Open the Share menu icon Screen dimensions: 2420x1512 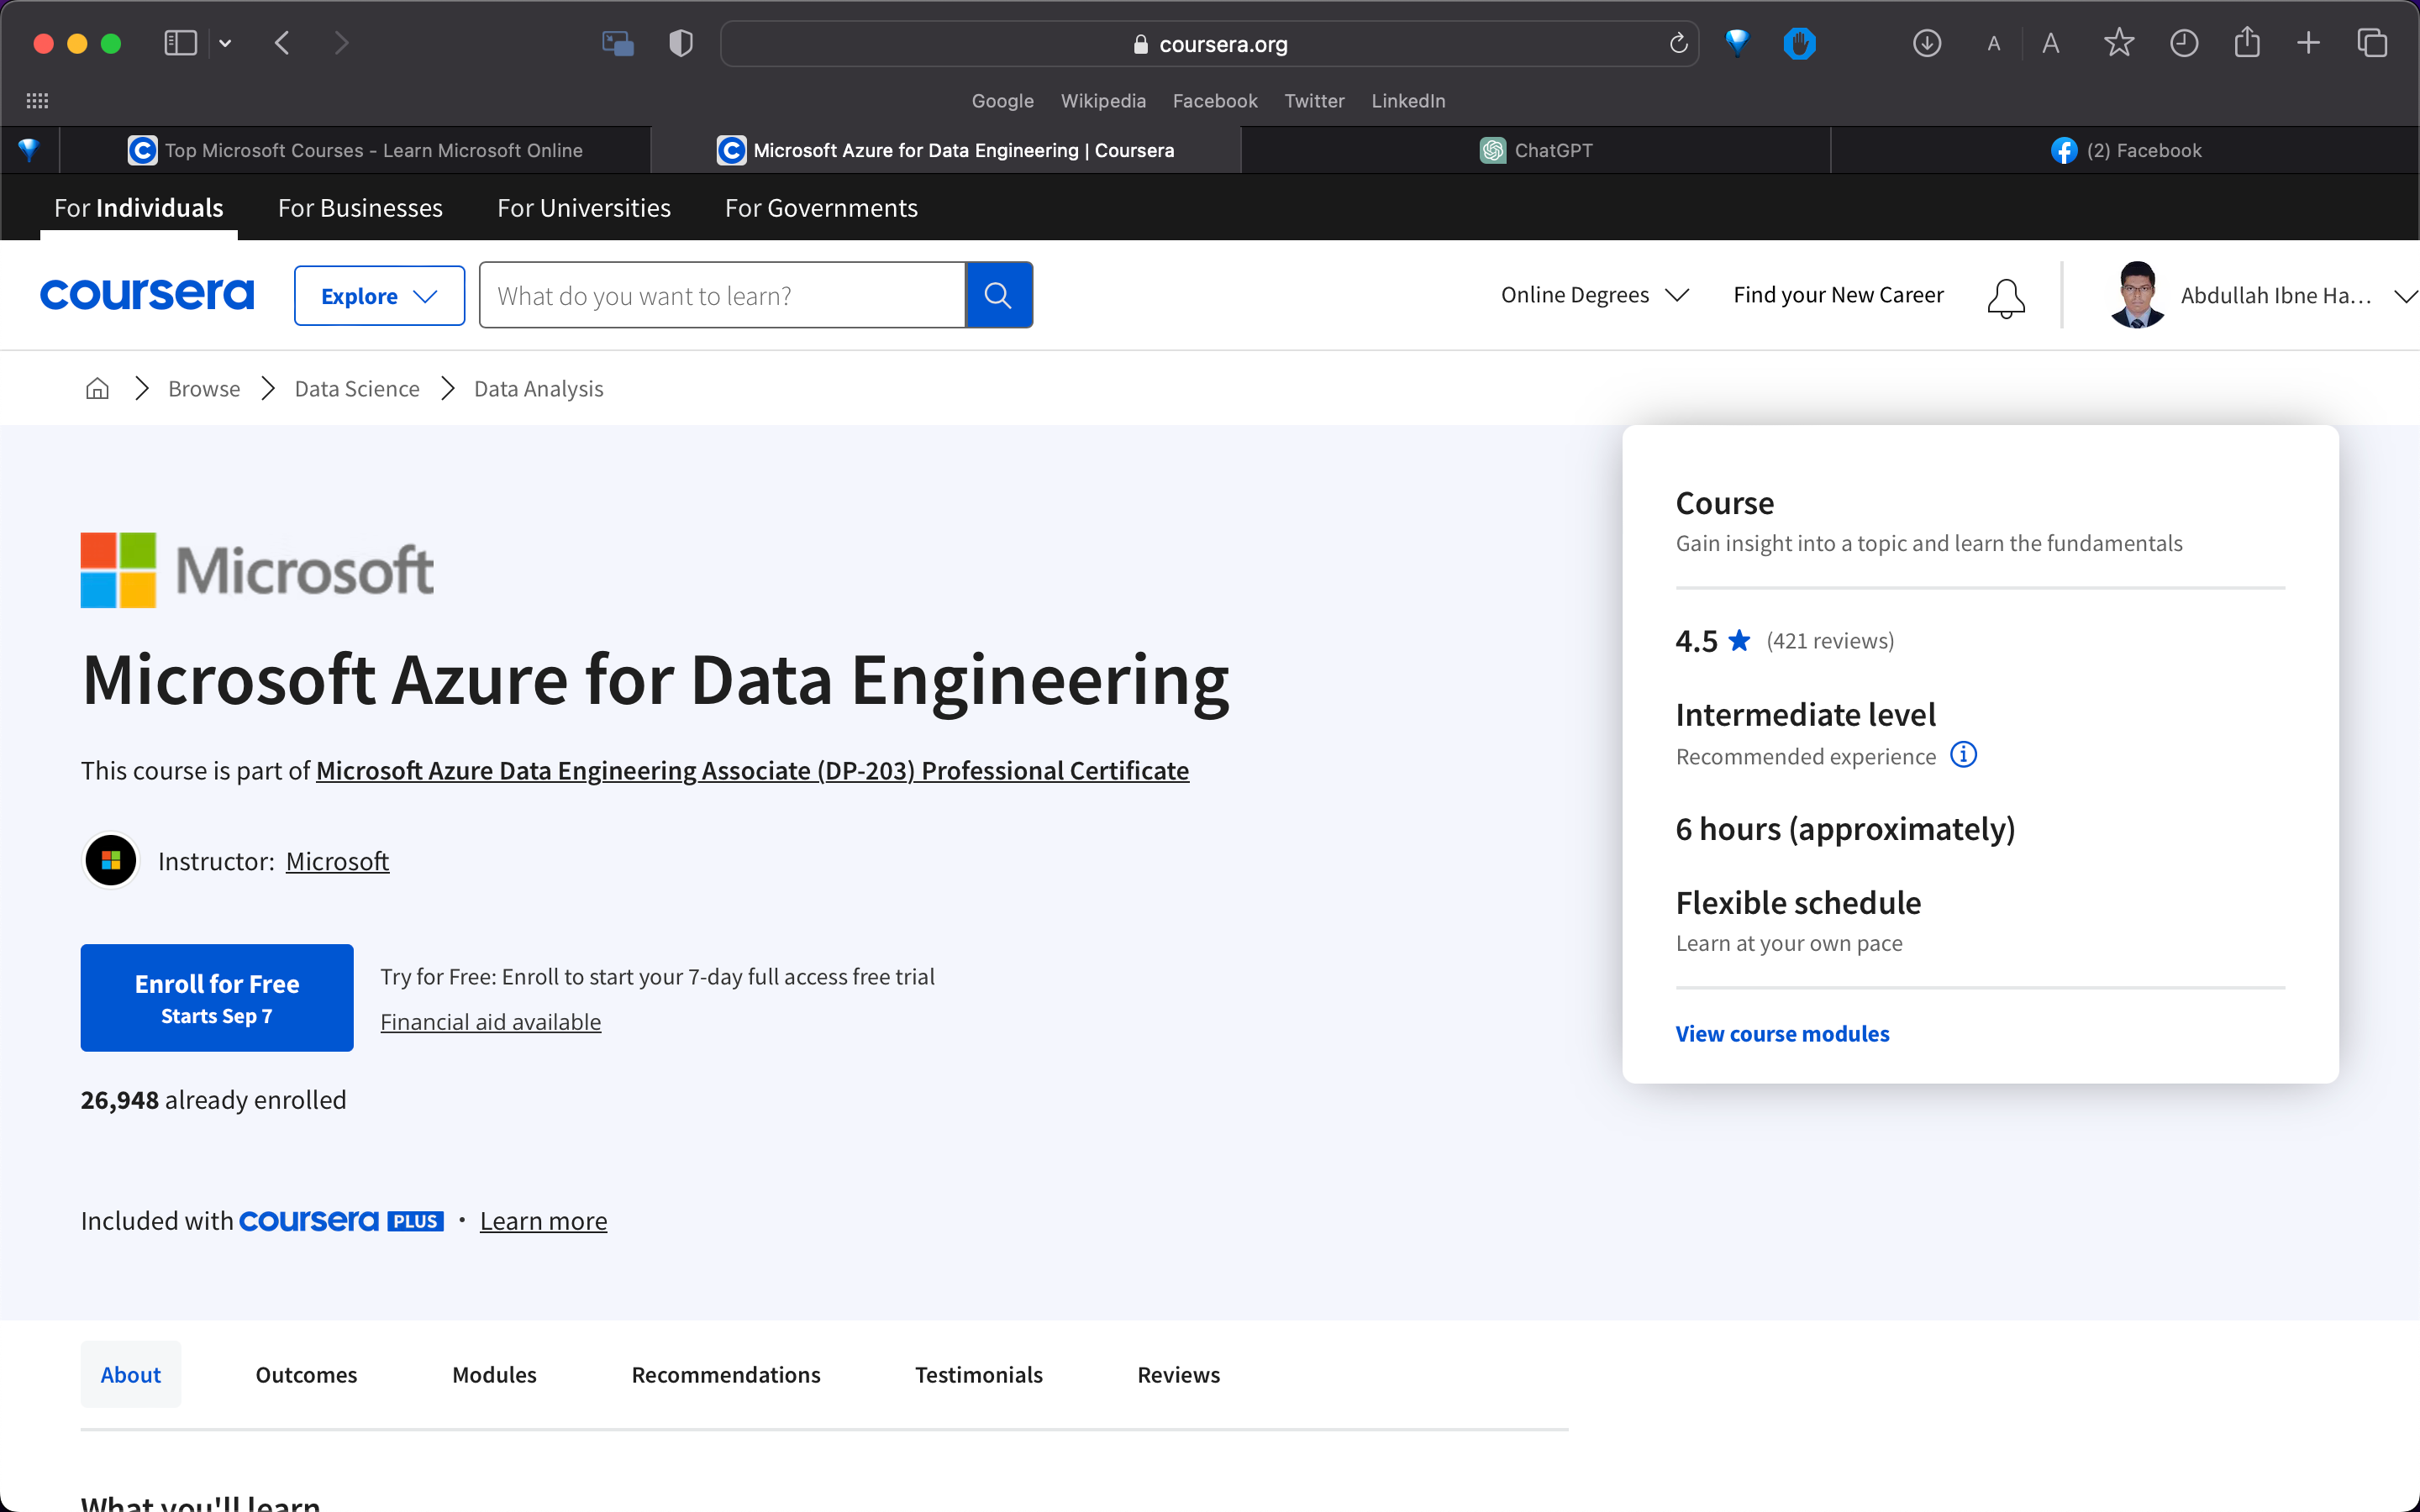(2247, 42)
